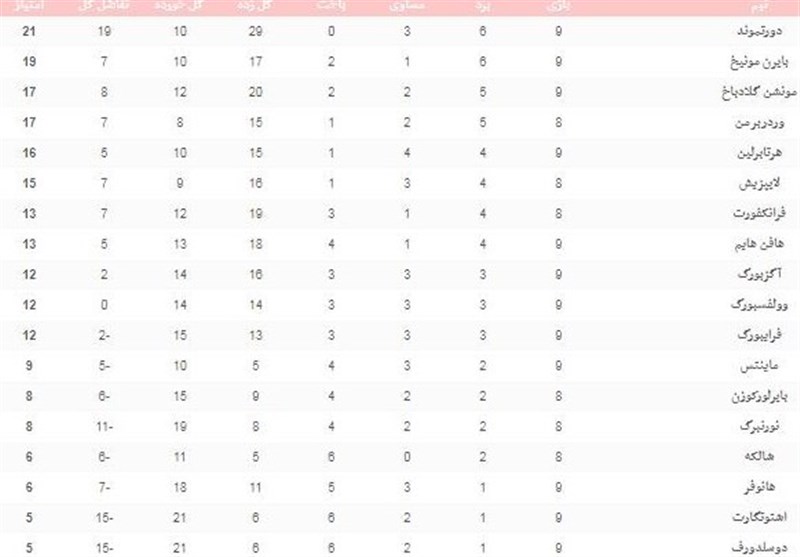Click Dortmund's points value 21
This screenshot has height=557, width=800.
click(25, 33)
